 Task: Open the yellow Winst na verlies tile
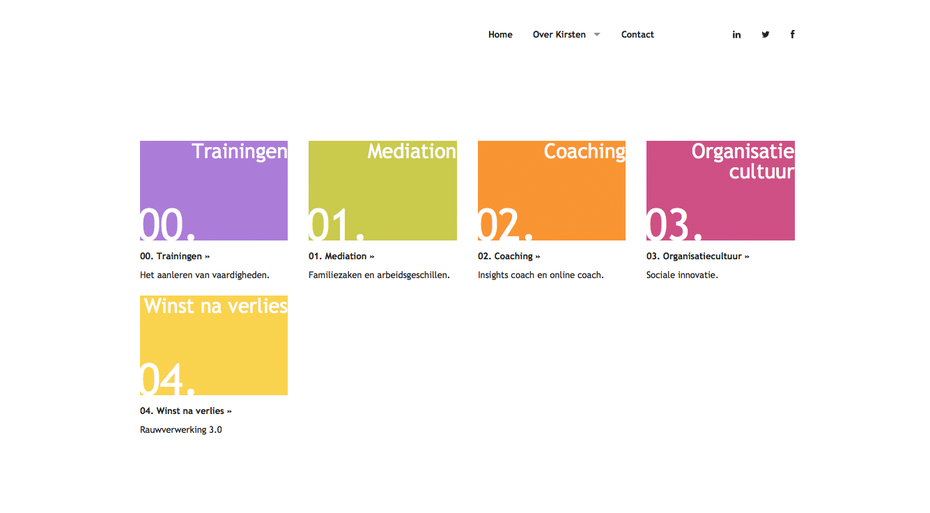pos(214,345)
